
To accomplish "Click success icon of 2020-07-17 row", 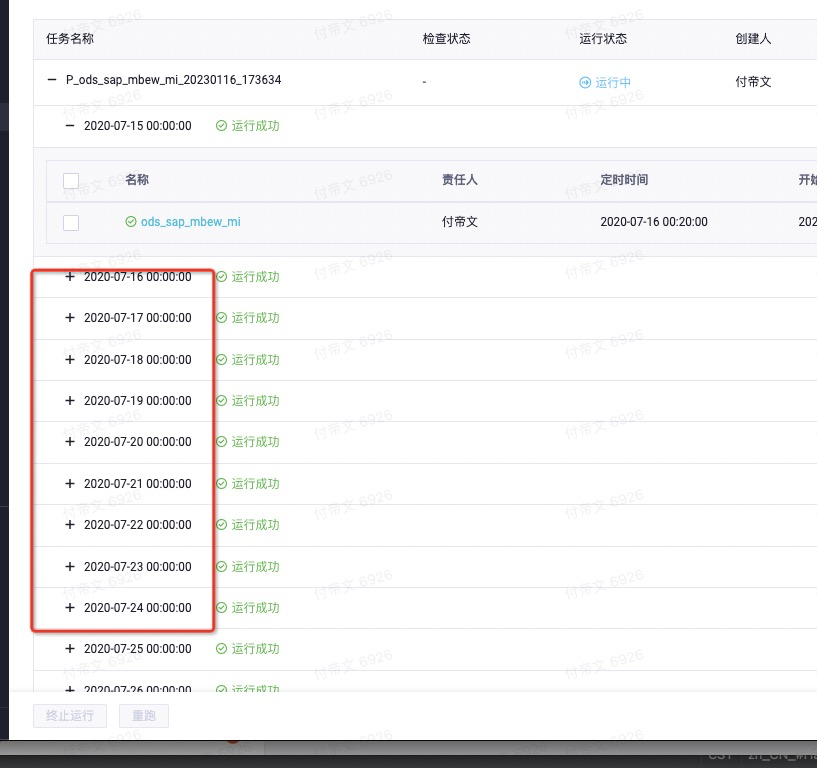I will (221, 317).
